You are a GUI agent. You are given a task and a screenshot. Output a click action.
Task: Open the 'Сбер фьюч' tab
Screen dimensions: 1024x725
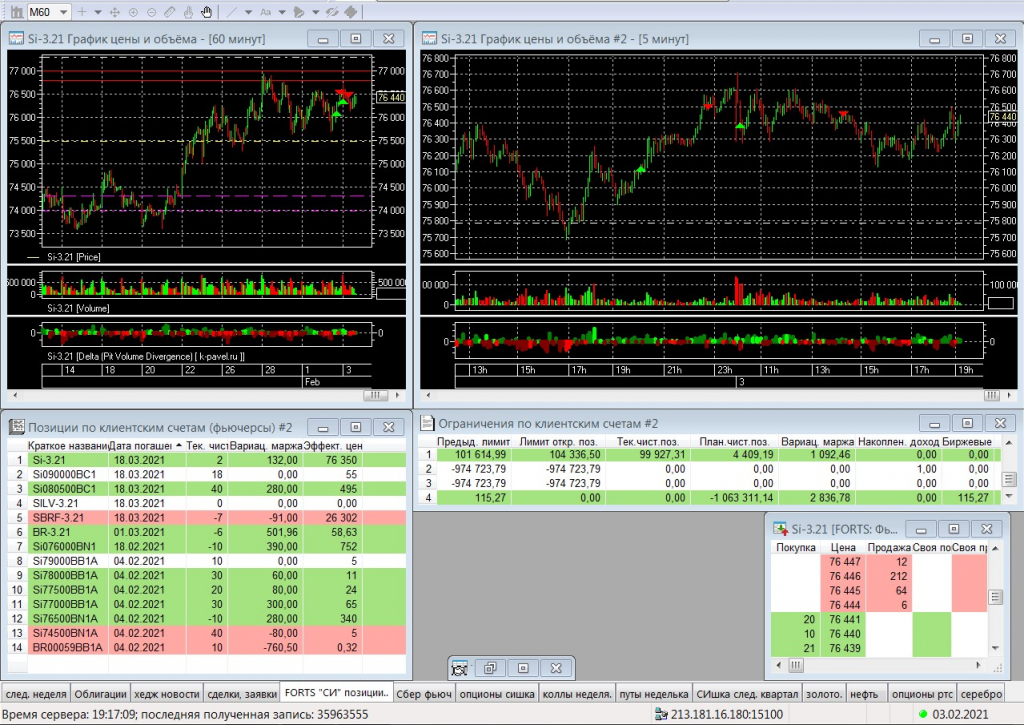tap(424, 694)
